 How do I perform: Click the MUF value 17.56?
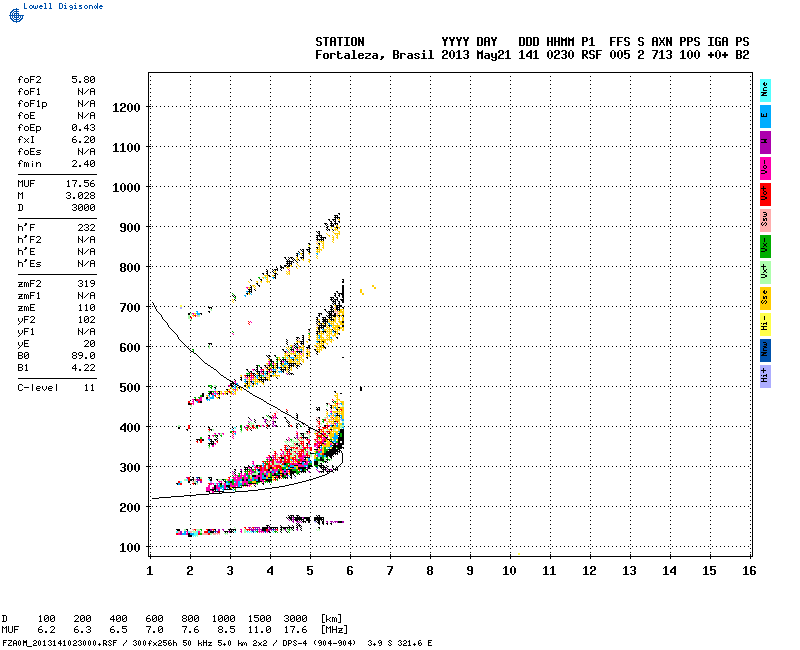[x=81, y=184]
